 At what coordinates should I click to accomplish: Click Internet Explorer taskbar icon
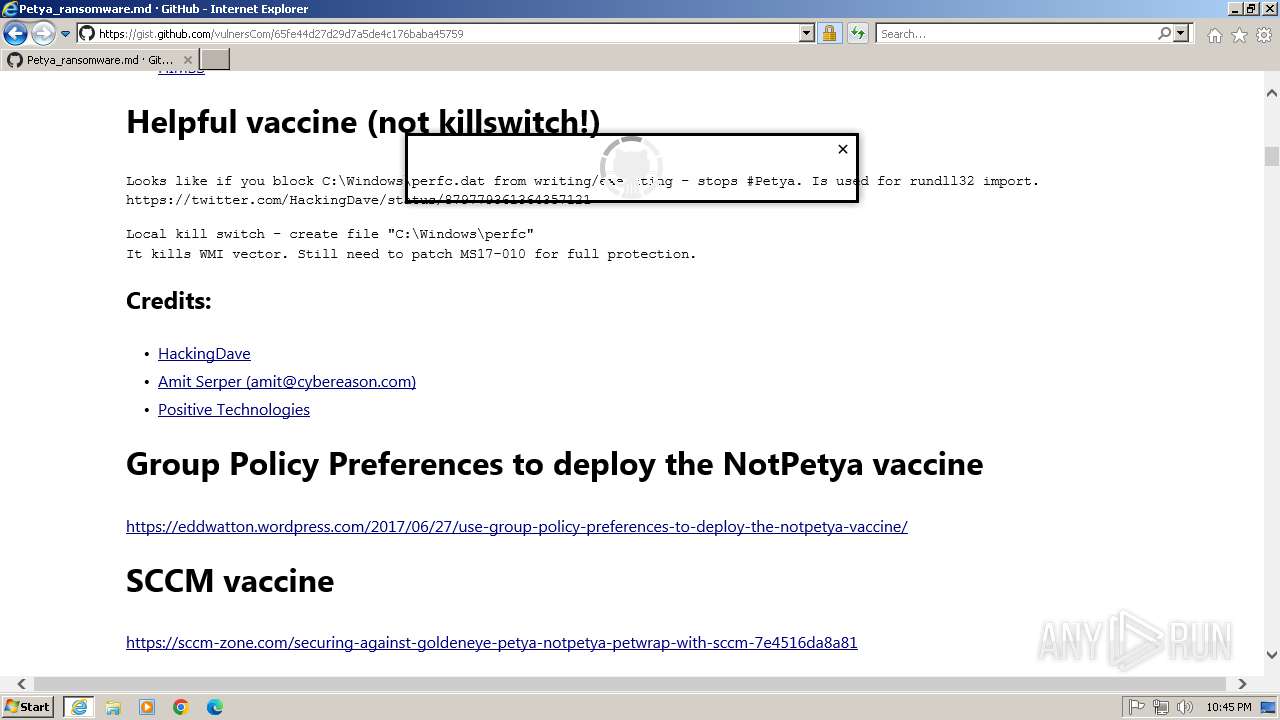click(x=79, y=707)
